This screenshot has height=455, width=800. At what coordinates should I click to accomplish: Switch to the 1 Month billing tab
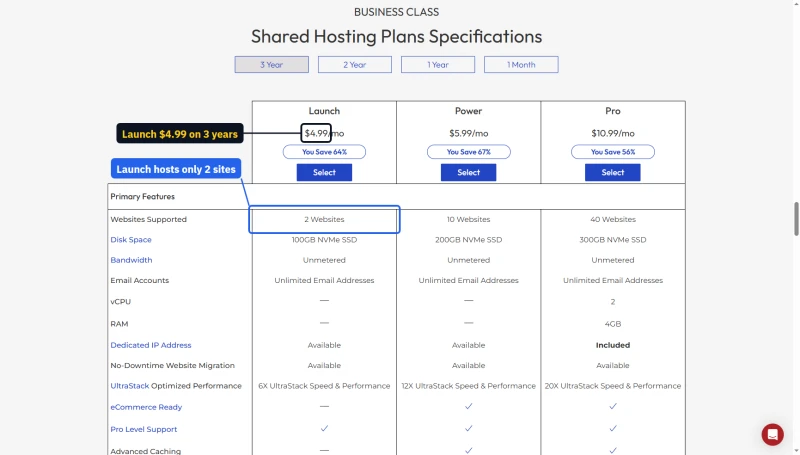521,65
